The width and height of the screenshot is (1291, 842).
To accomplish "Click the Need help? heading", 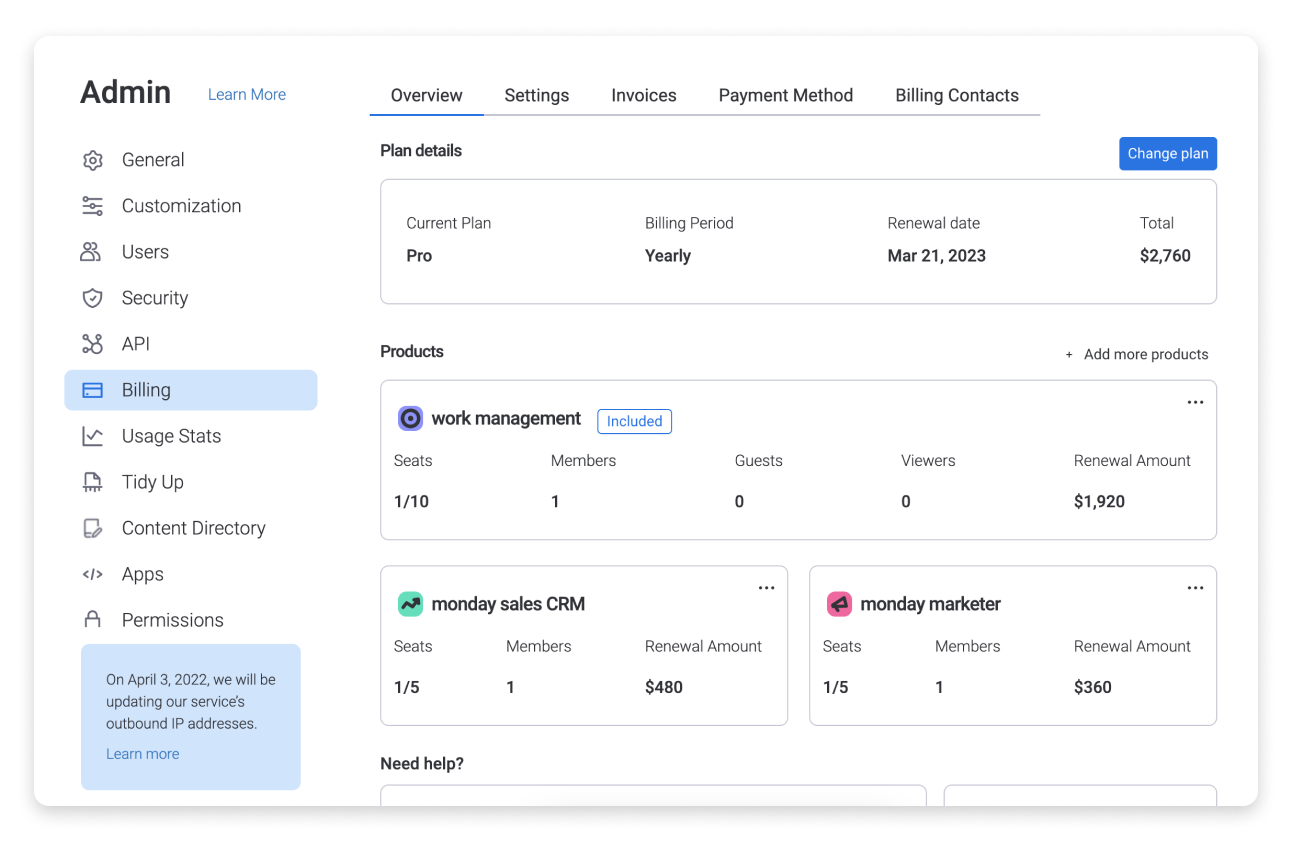I will pyautogui.click(x=422, y=764).
